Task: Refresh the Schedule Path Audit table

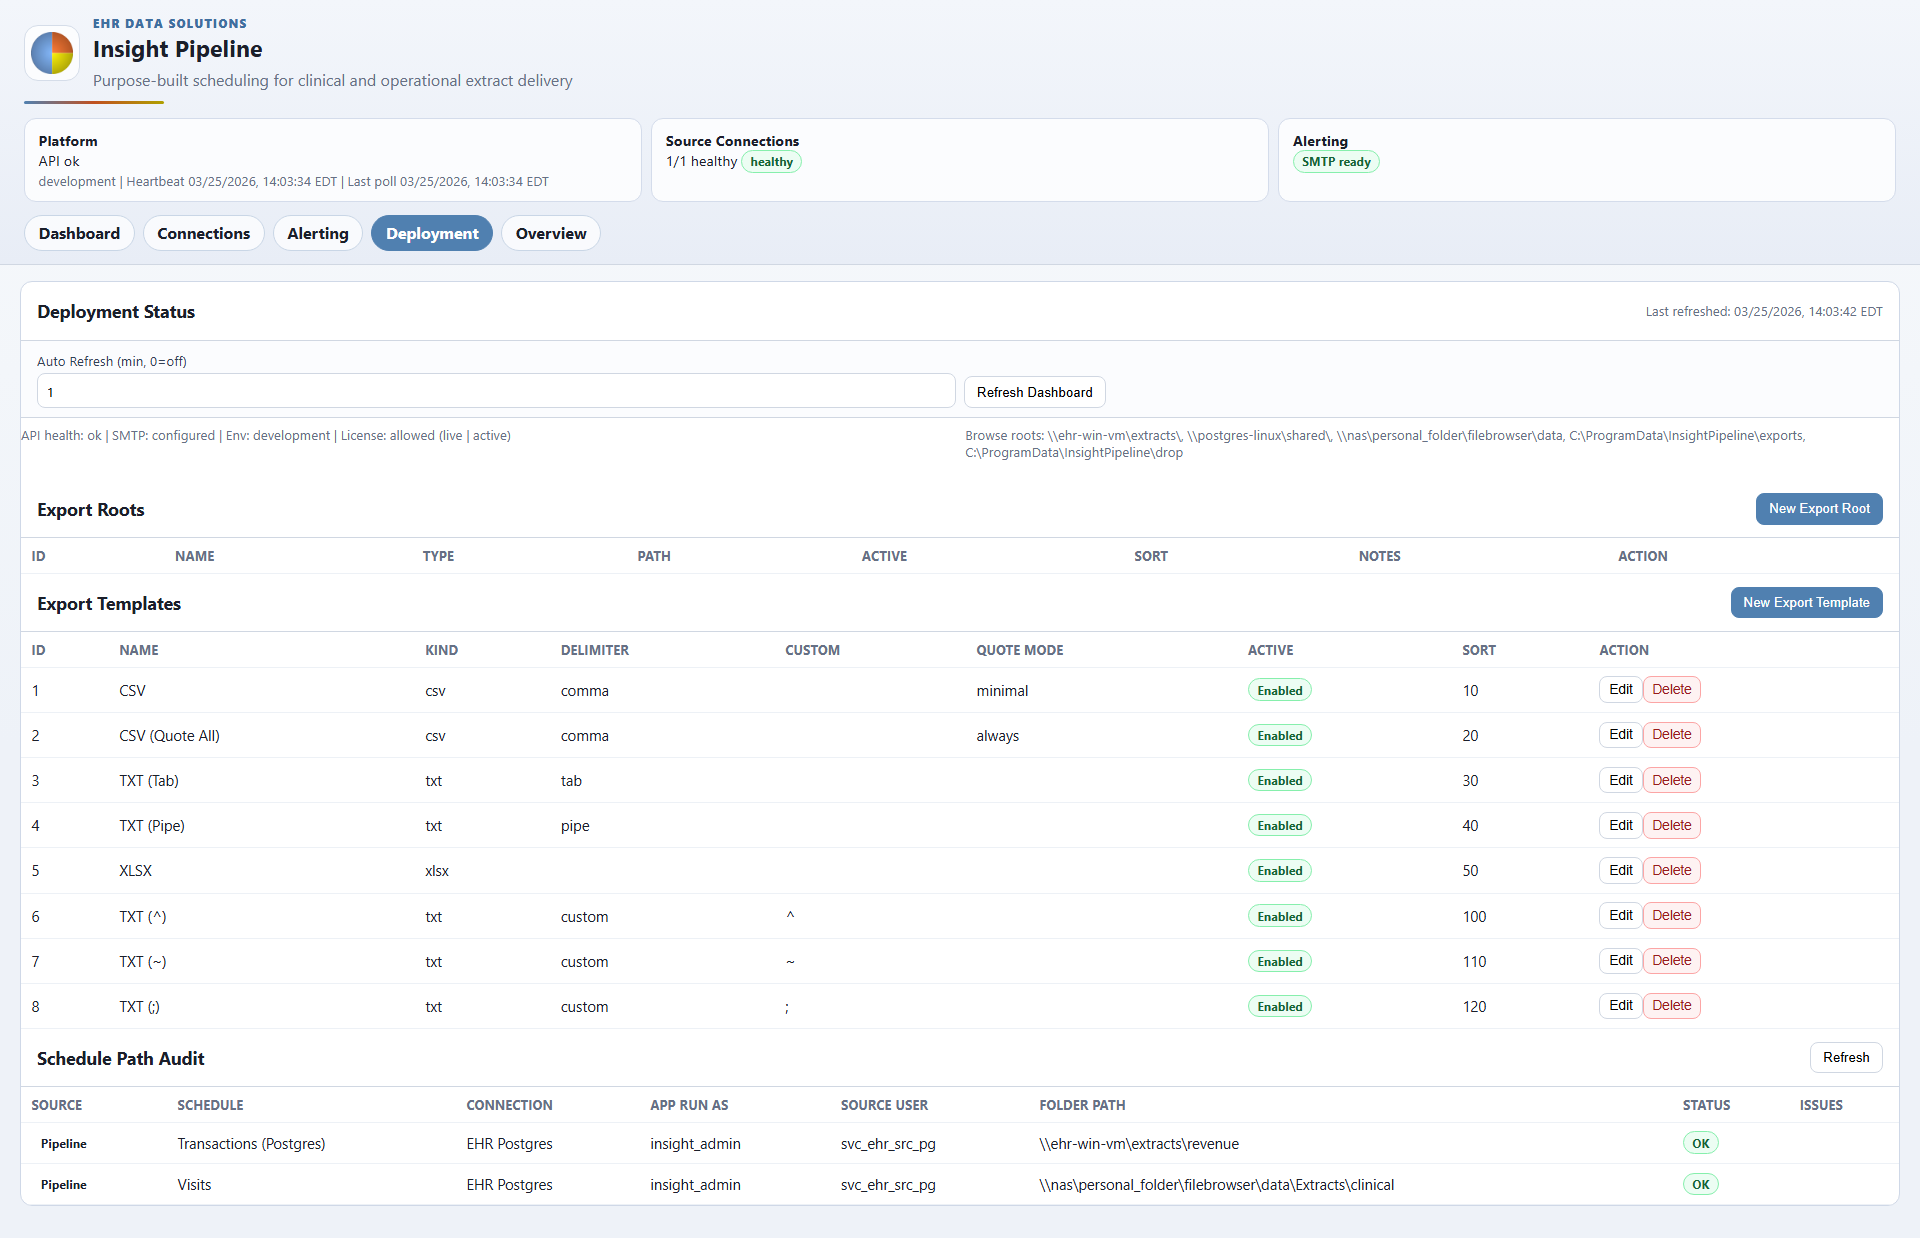Action: 1845,1057
